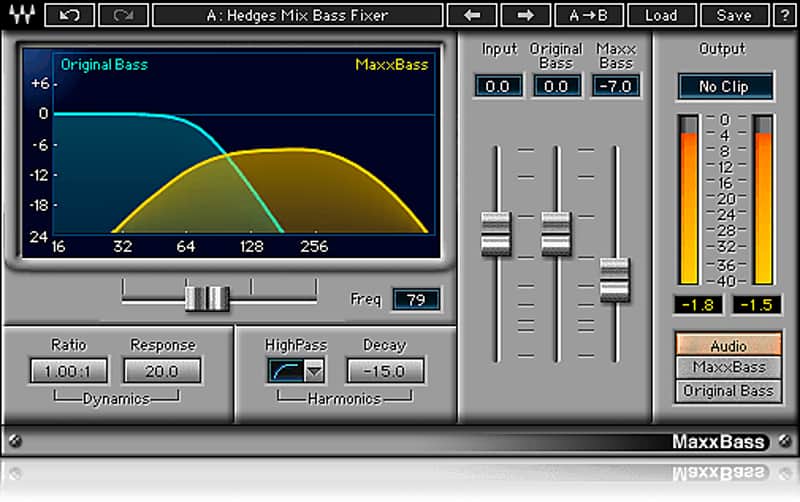Undo the last change with undo arrow
The image size is (800, 502).
69,15
